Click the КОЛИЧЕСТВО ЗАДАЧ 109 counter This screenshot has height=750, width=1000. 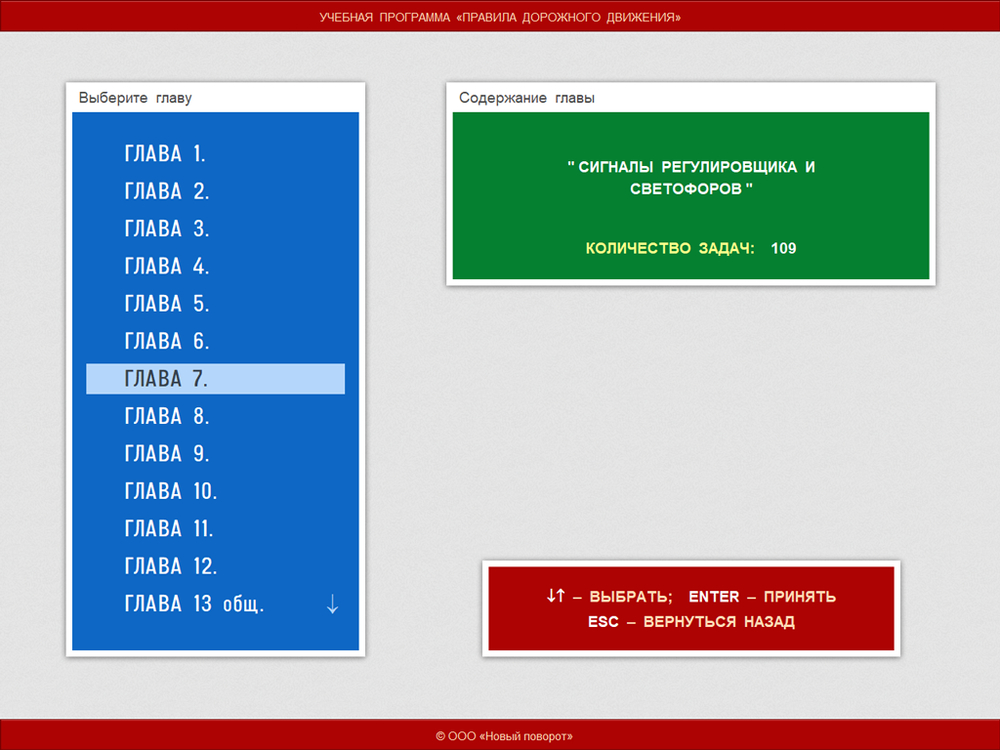point(691,248)
